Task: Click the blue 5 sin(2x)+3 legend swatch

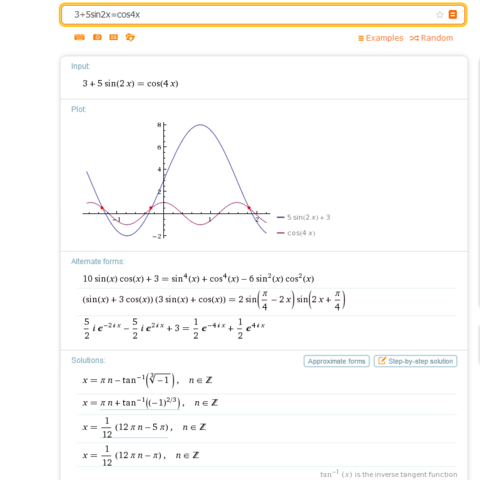Action: click(x=280, y=217)
